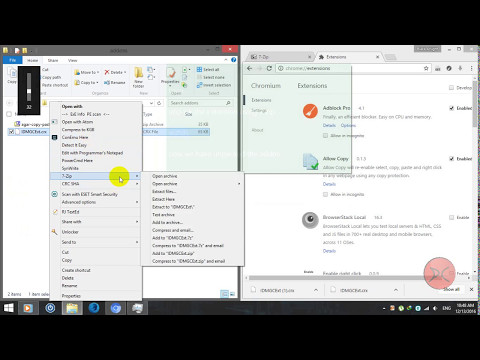Open Chromium's three-dot menu
The height and width of the screenshot is (360, 480).
[x=471, y=68]
